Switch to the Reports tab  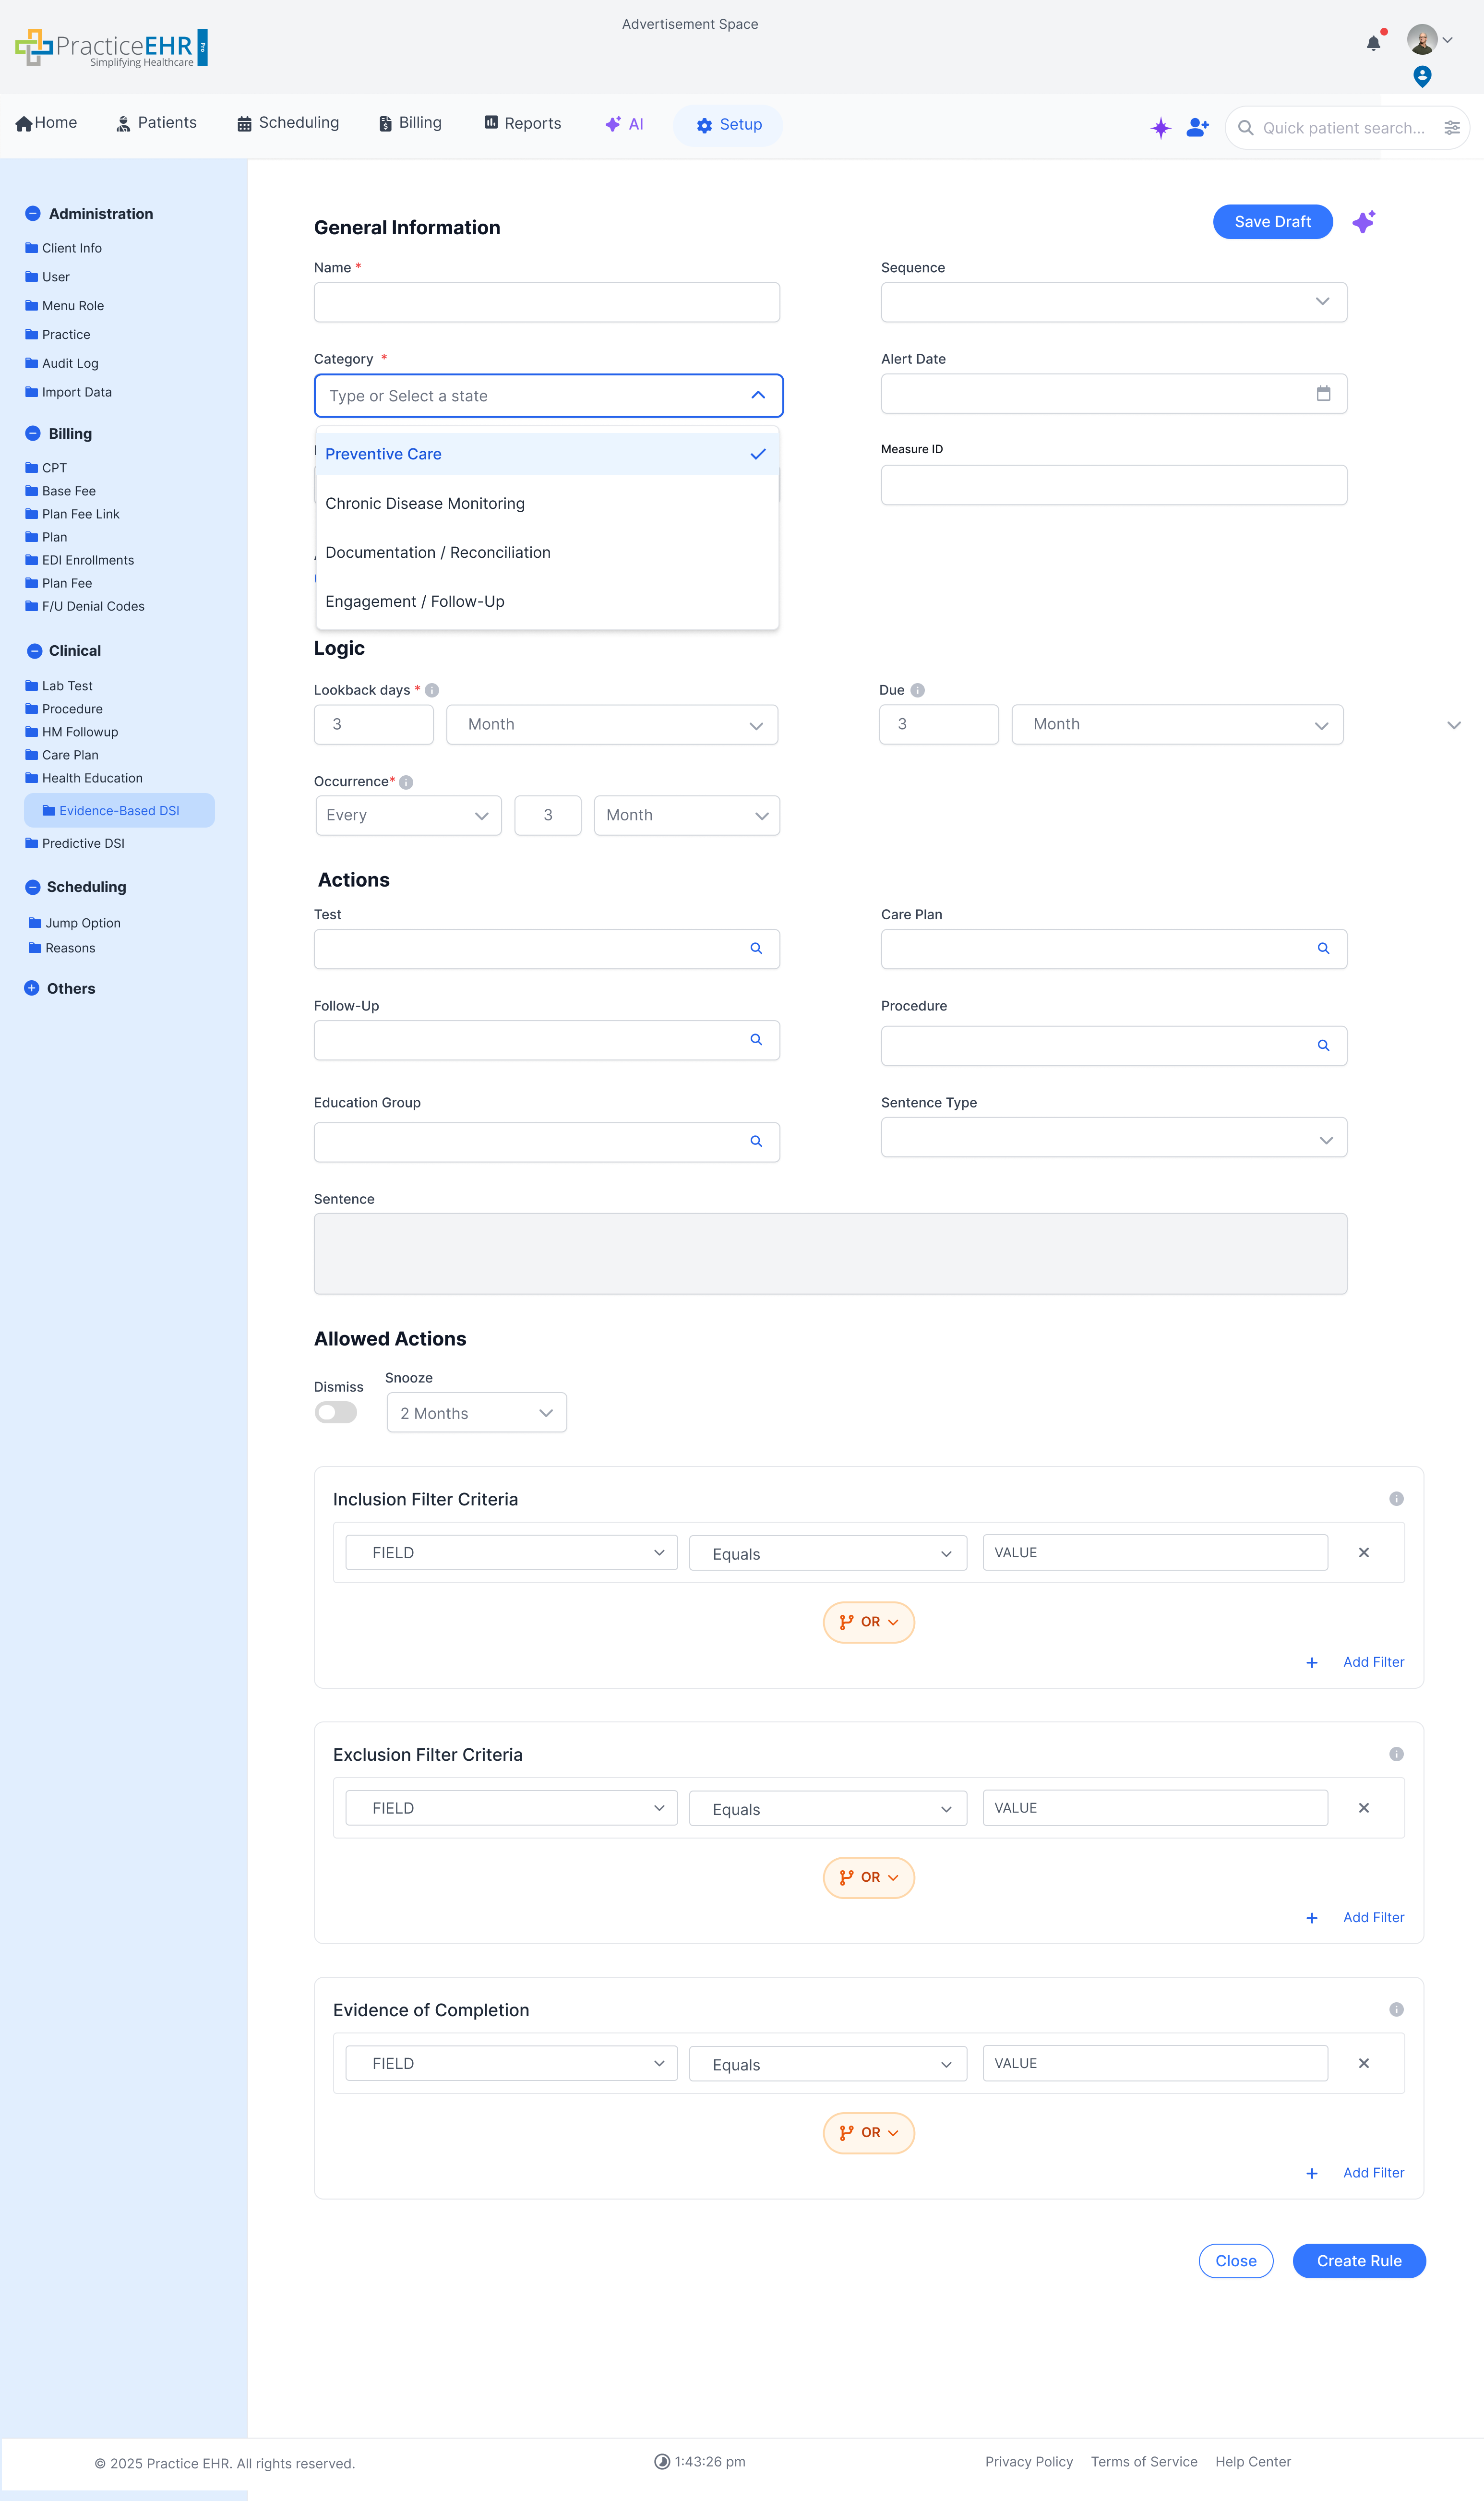522,123
